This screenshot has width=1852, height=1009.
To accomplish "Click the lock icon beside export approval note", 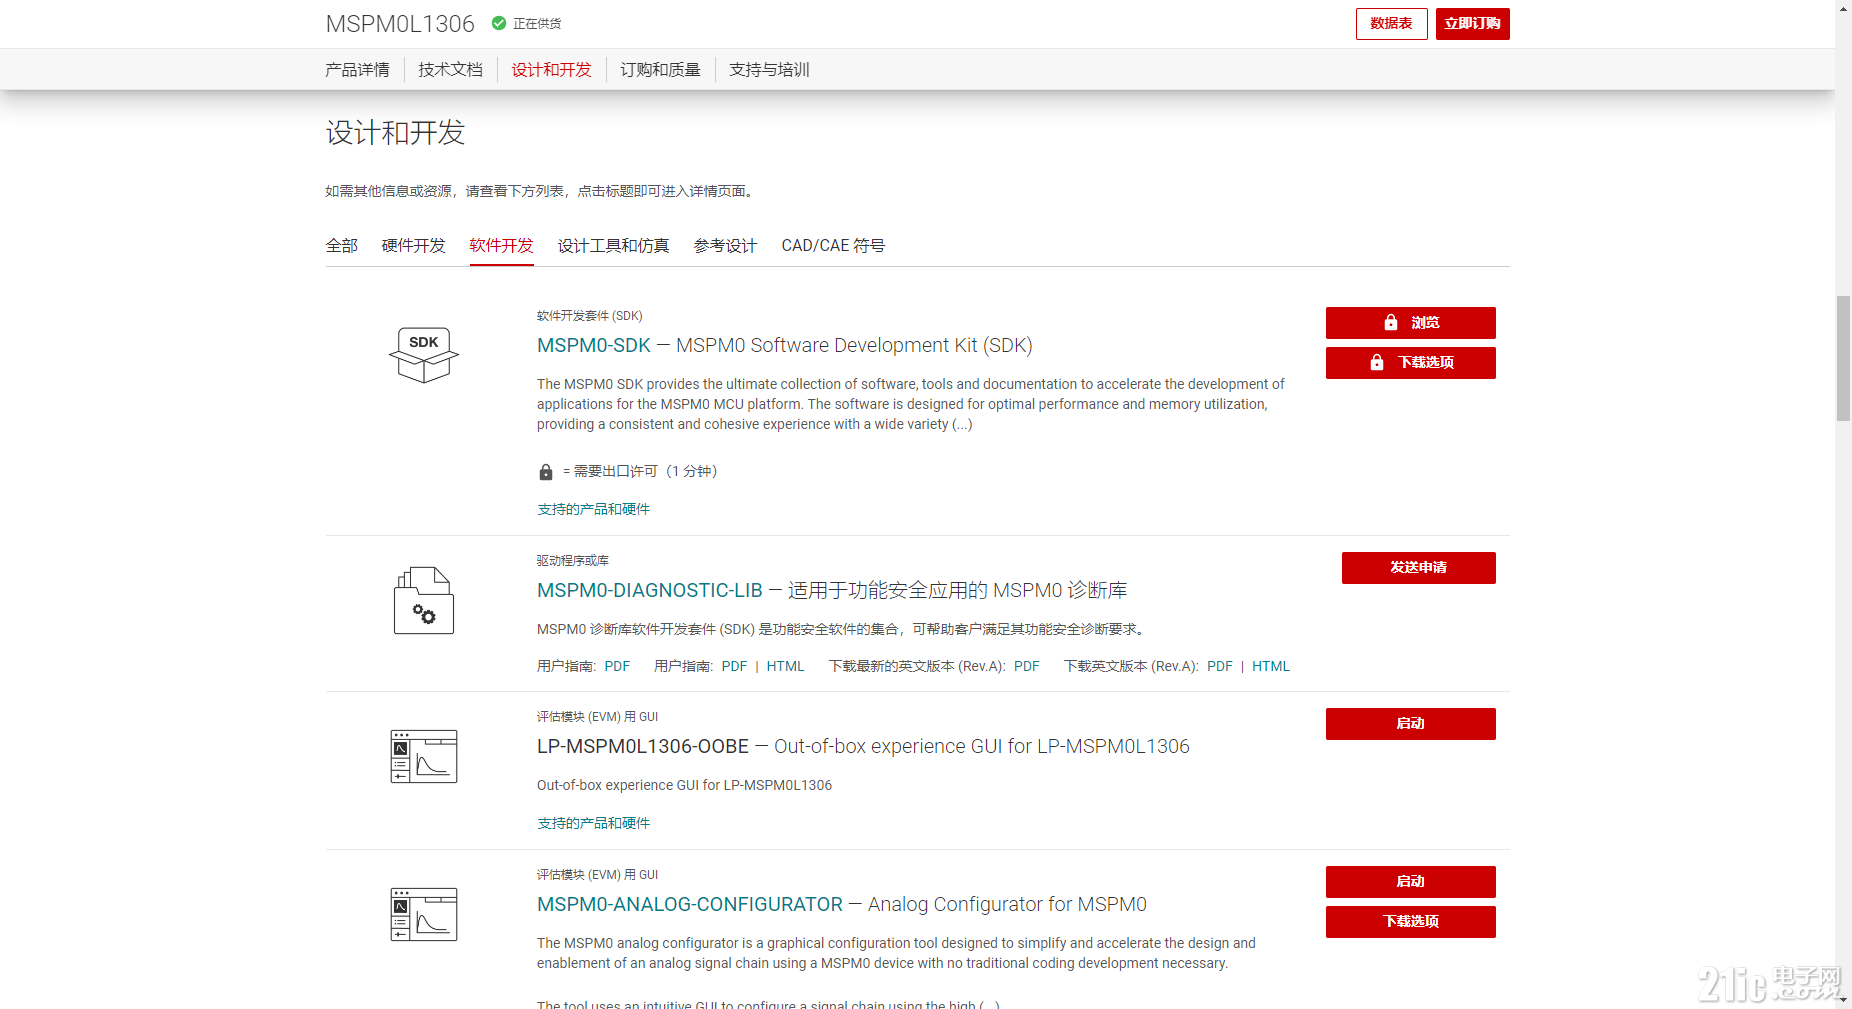I will 546,472.
